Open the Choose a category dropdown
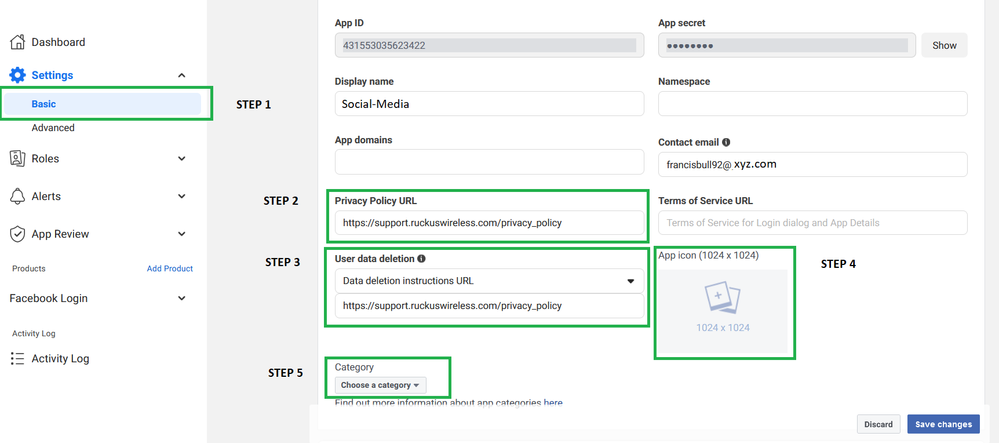999x443 pixels. pyautogui.click(x=380, y=385)
